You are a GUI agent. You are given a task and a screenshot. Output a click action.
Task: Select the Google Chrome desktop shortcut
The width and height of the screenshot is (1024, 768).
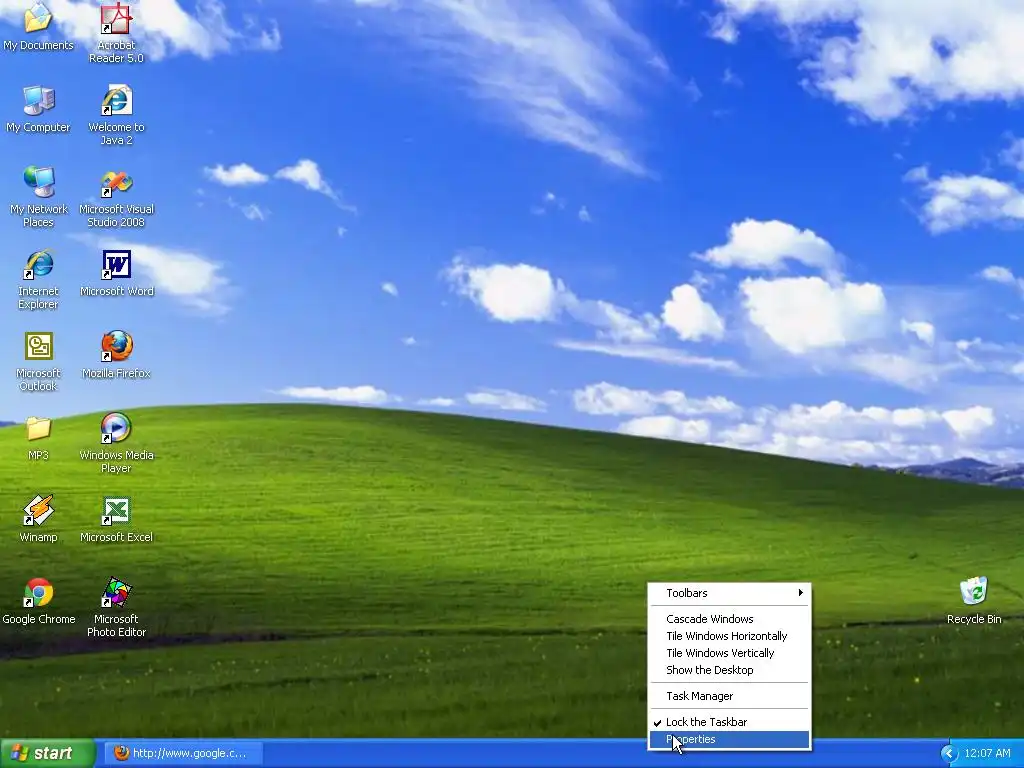(38, 601)
